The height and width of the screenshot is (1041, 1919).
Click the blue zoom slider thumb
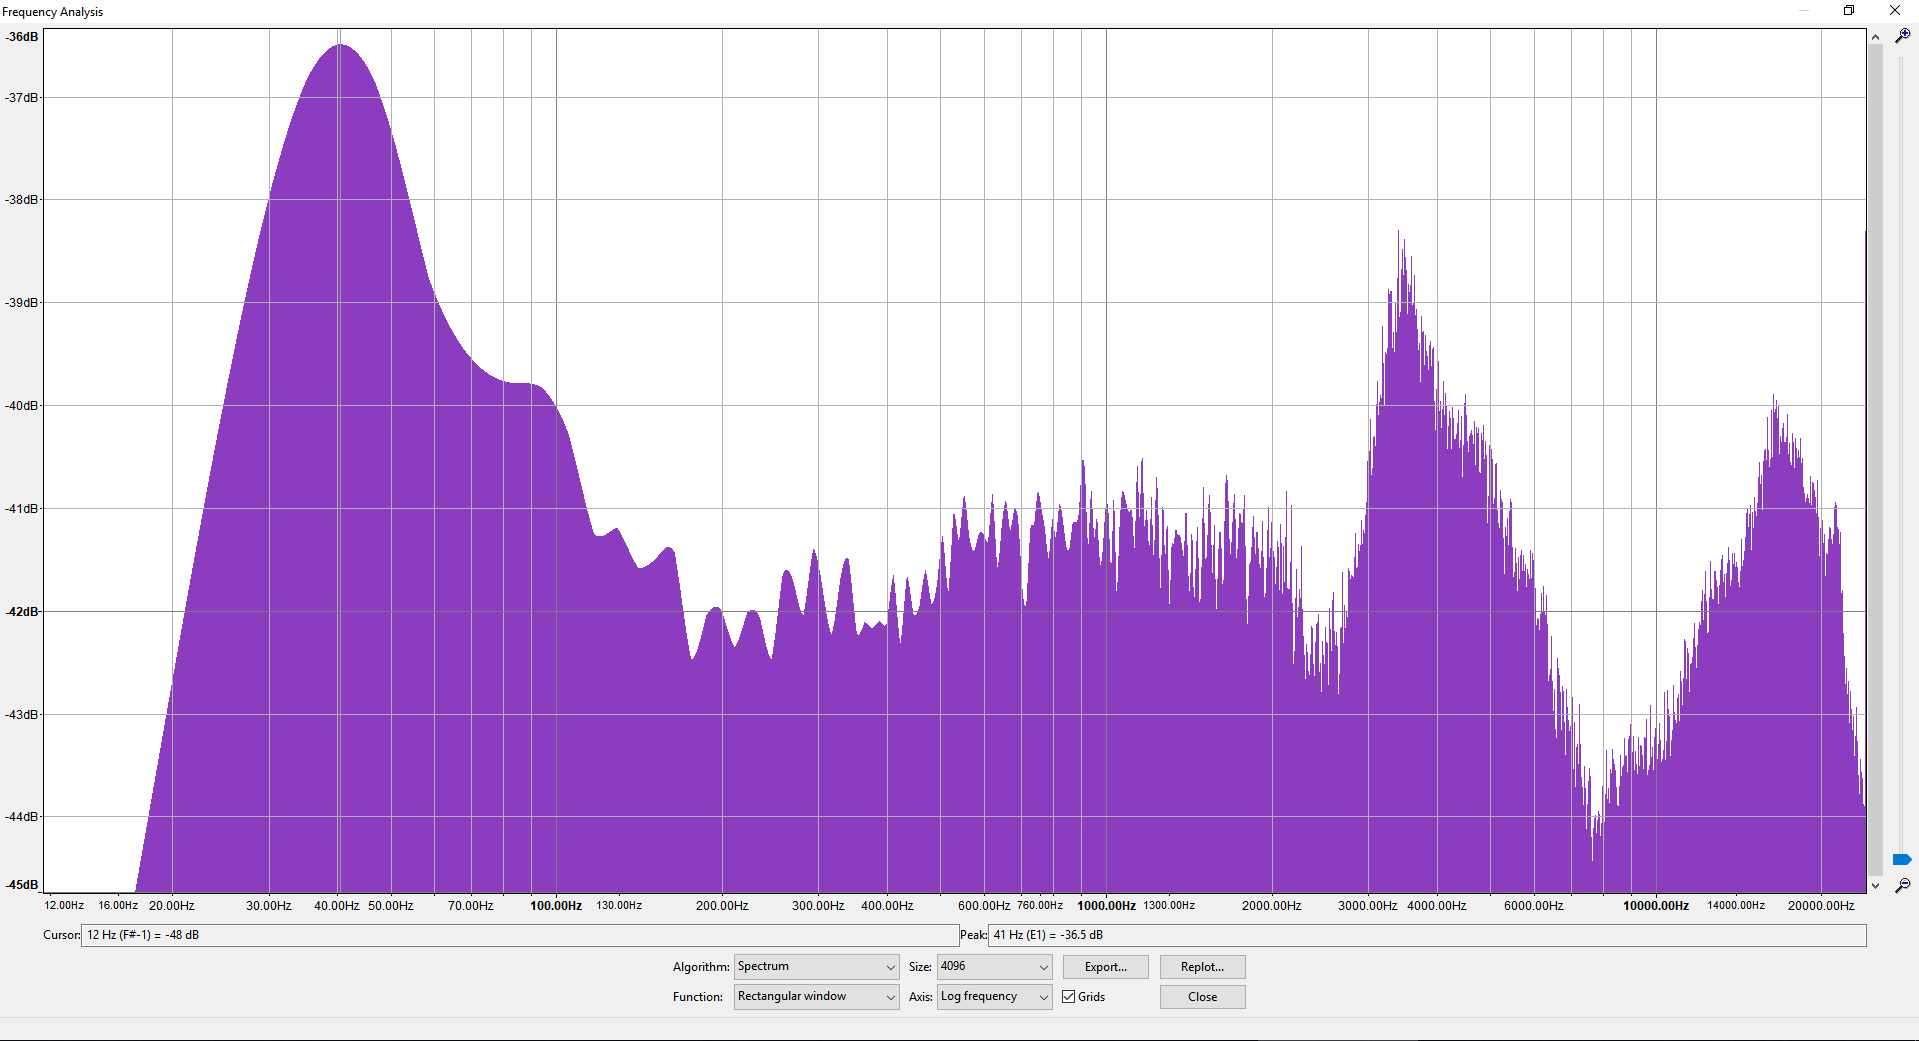tap(1902, 860)
